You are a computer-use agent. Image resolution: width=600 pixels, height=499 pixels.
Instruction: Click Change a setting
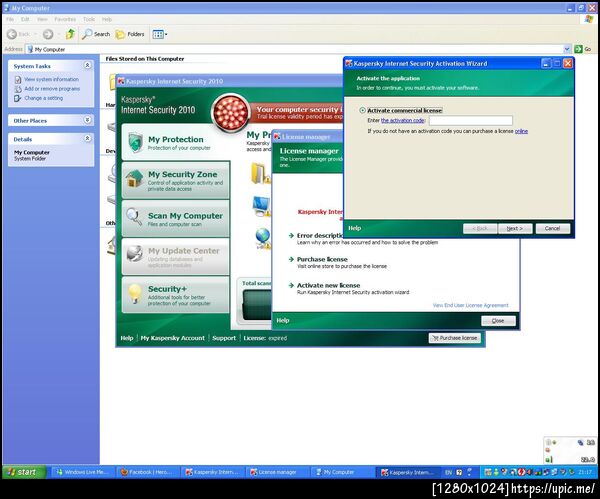coord(43,98)
